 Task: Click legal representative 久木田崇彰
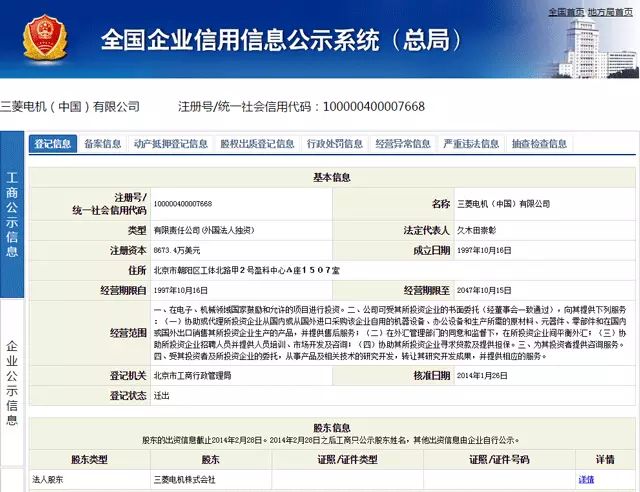click(x=476, y=230)
